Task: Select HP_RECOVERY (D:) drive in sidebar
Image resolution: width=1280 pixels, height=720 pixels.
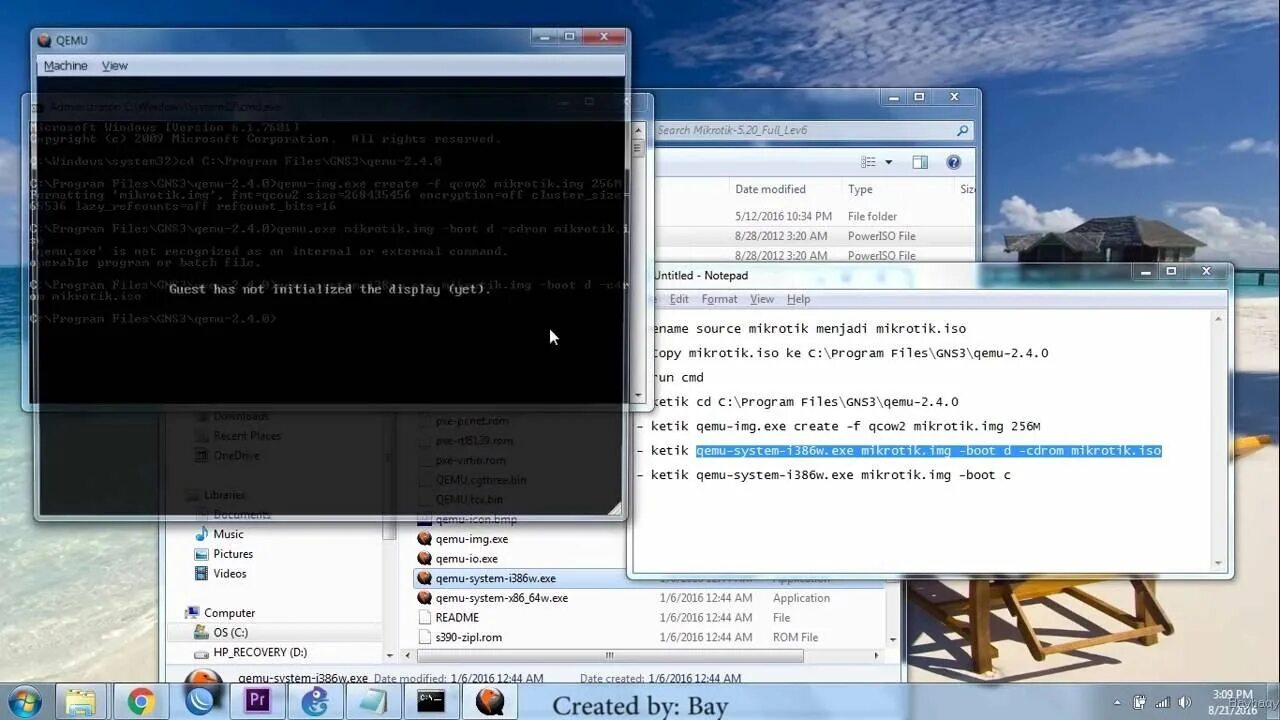Action: tap(260, 652)
